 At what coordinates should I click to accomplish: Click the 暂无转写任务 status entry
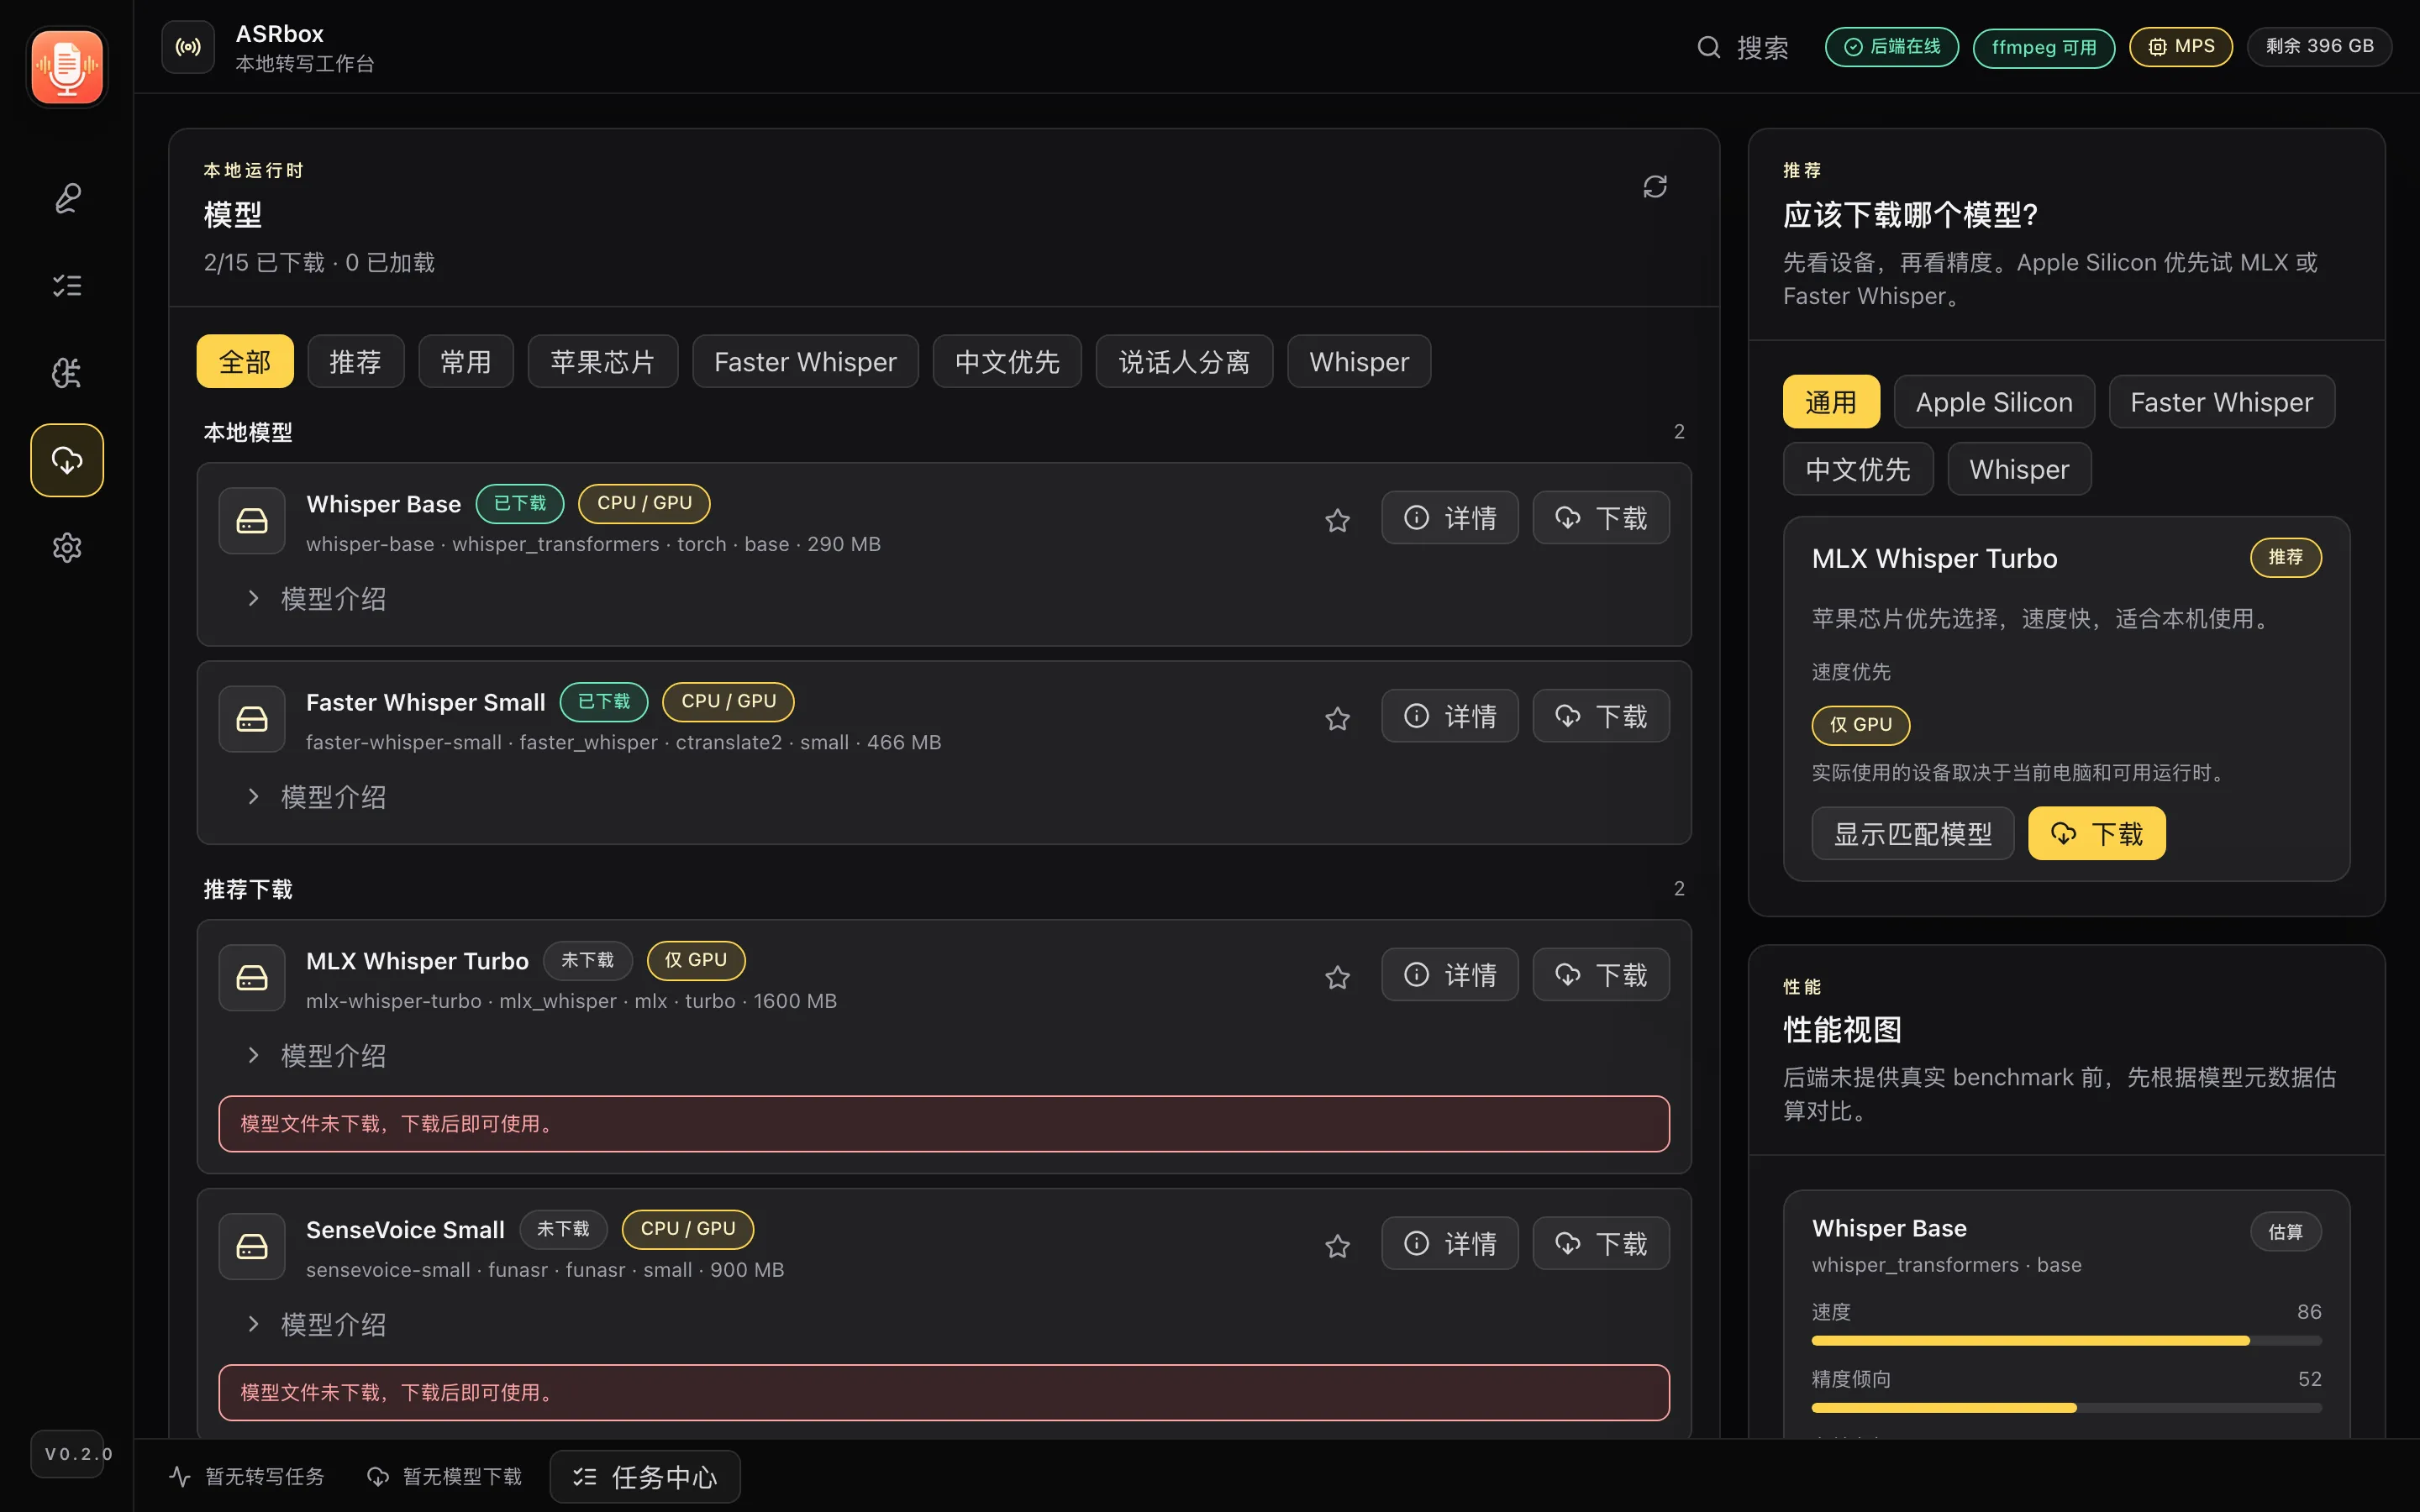(247, 1476)
